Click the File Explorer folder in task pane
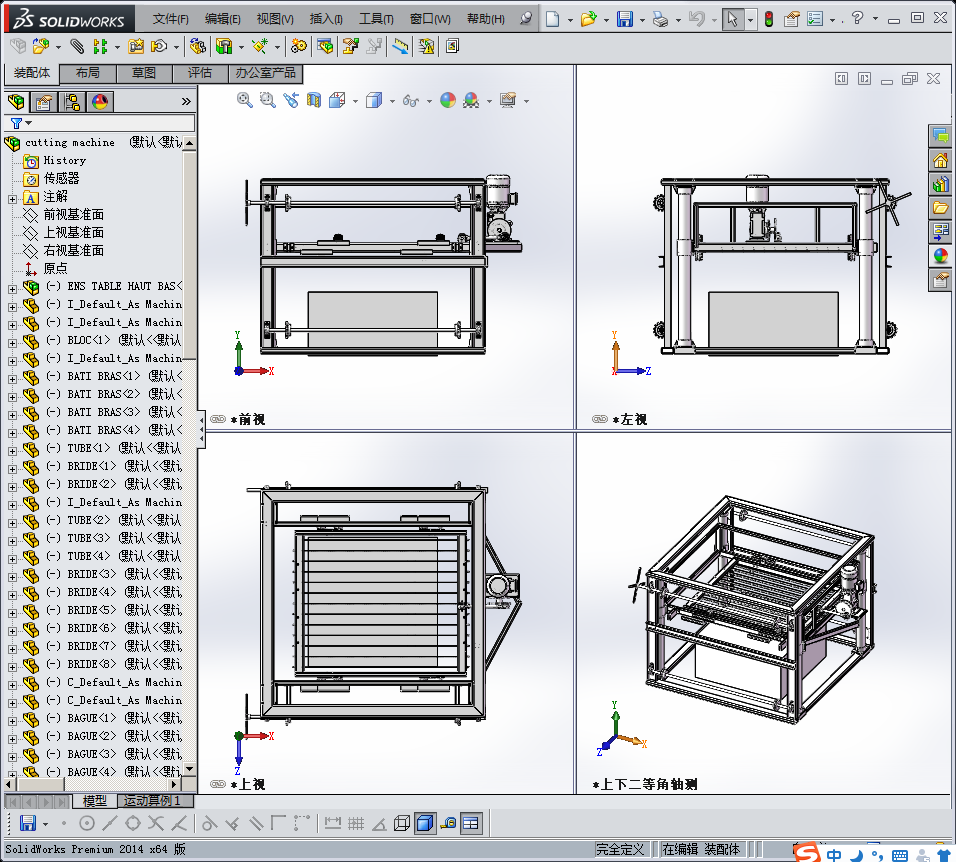The width and height of the screenshot is (956, 862). click(x=941, y=208)
